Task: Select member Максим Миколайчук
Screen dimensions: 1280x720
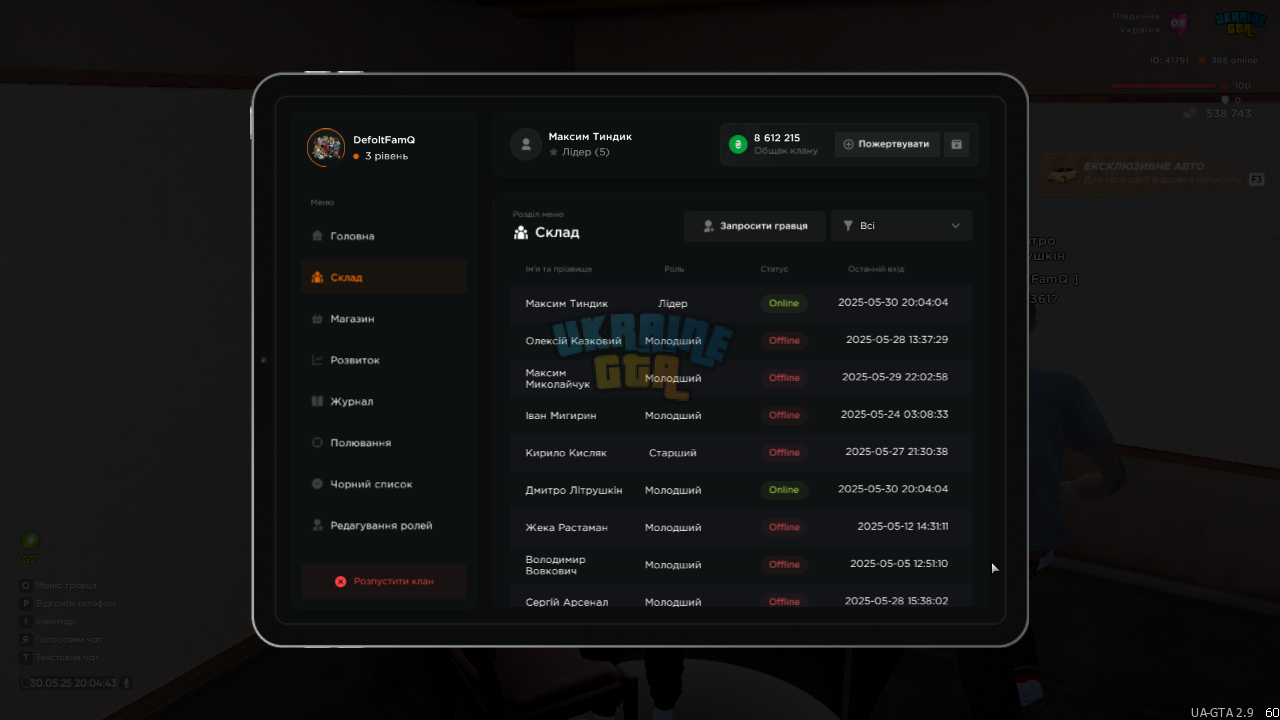Action: tap(558, 378)
